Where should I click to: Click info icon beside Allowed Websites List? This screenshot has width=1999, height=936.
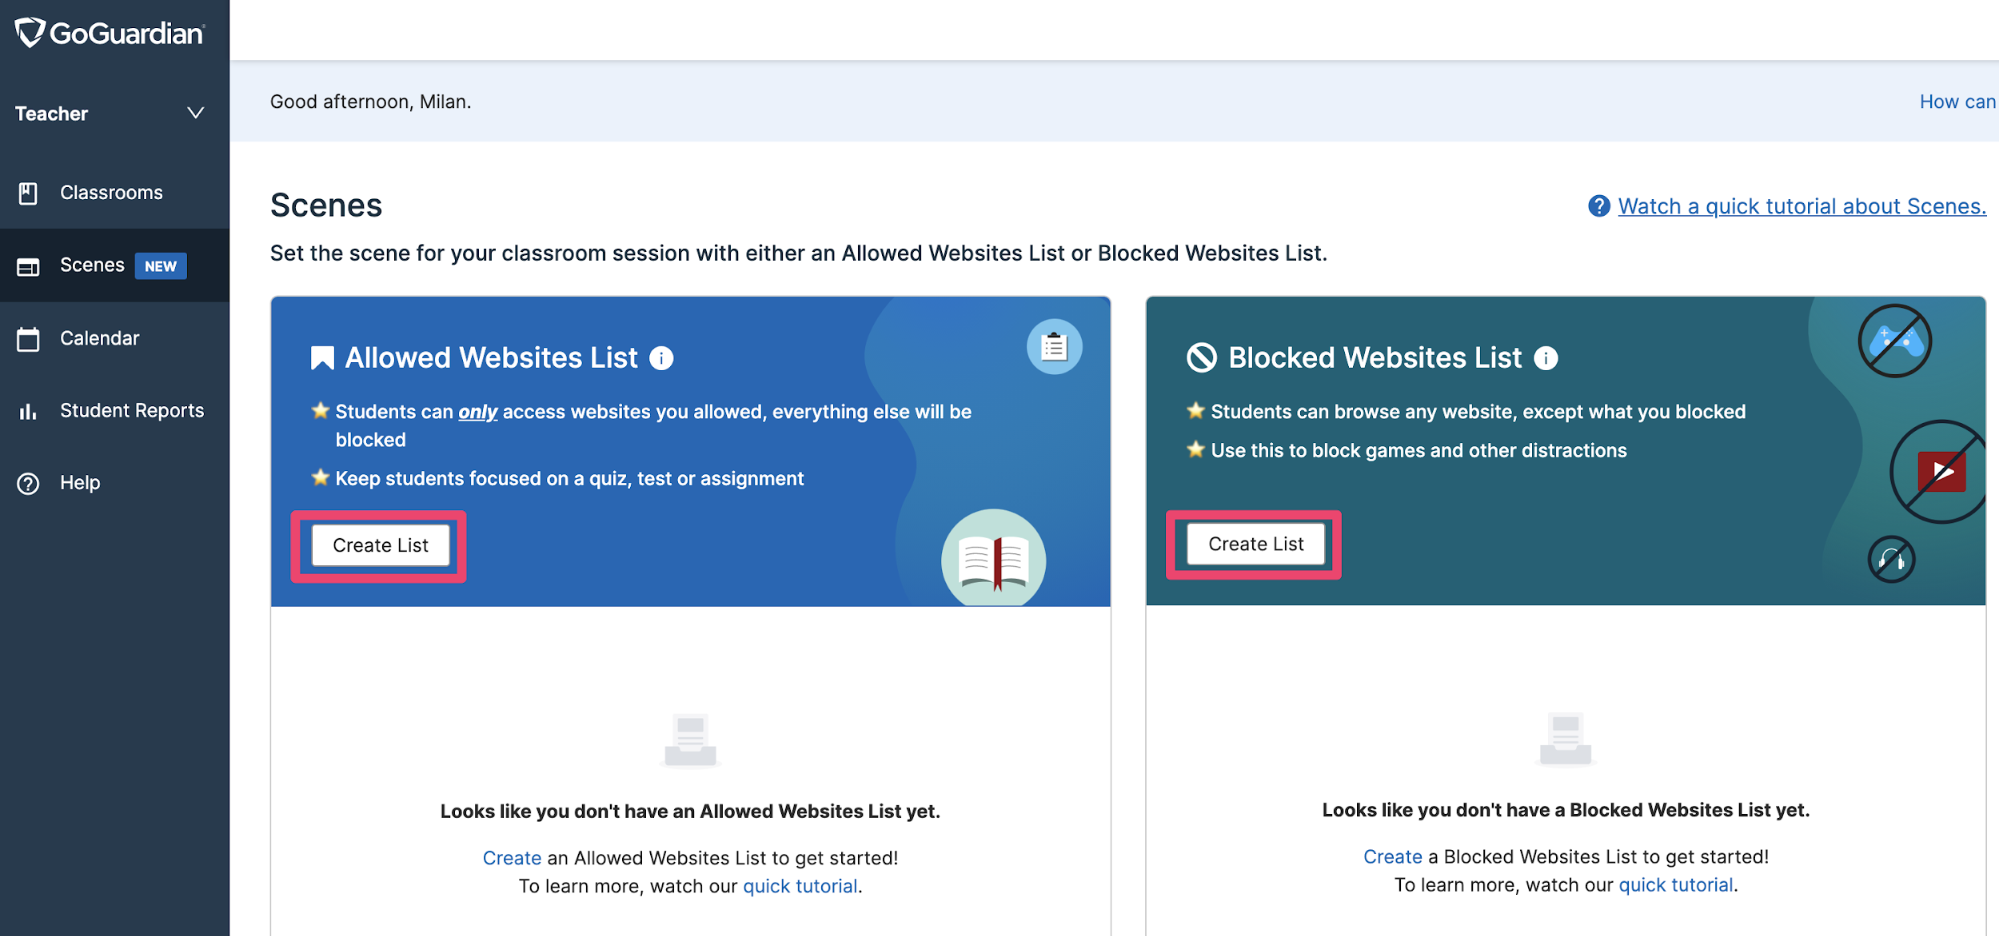coord(661,358)
